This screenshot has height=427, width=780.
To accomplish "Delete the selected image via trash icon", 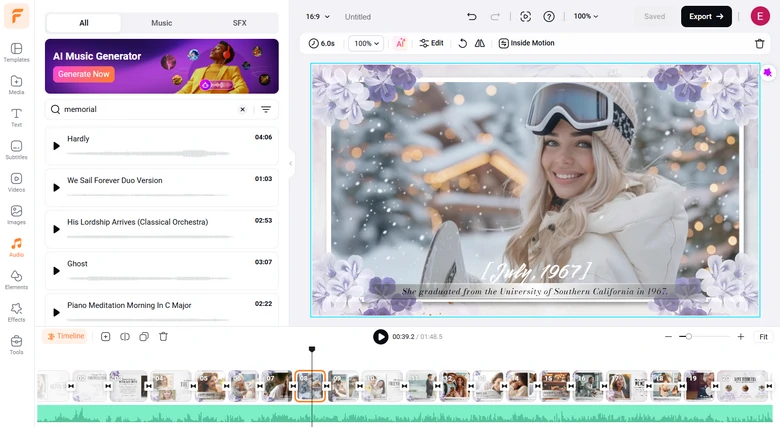I will click(760, 44).
